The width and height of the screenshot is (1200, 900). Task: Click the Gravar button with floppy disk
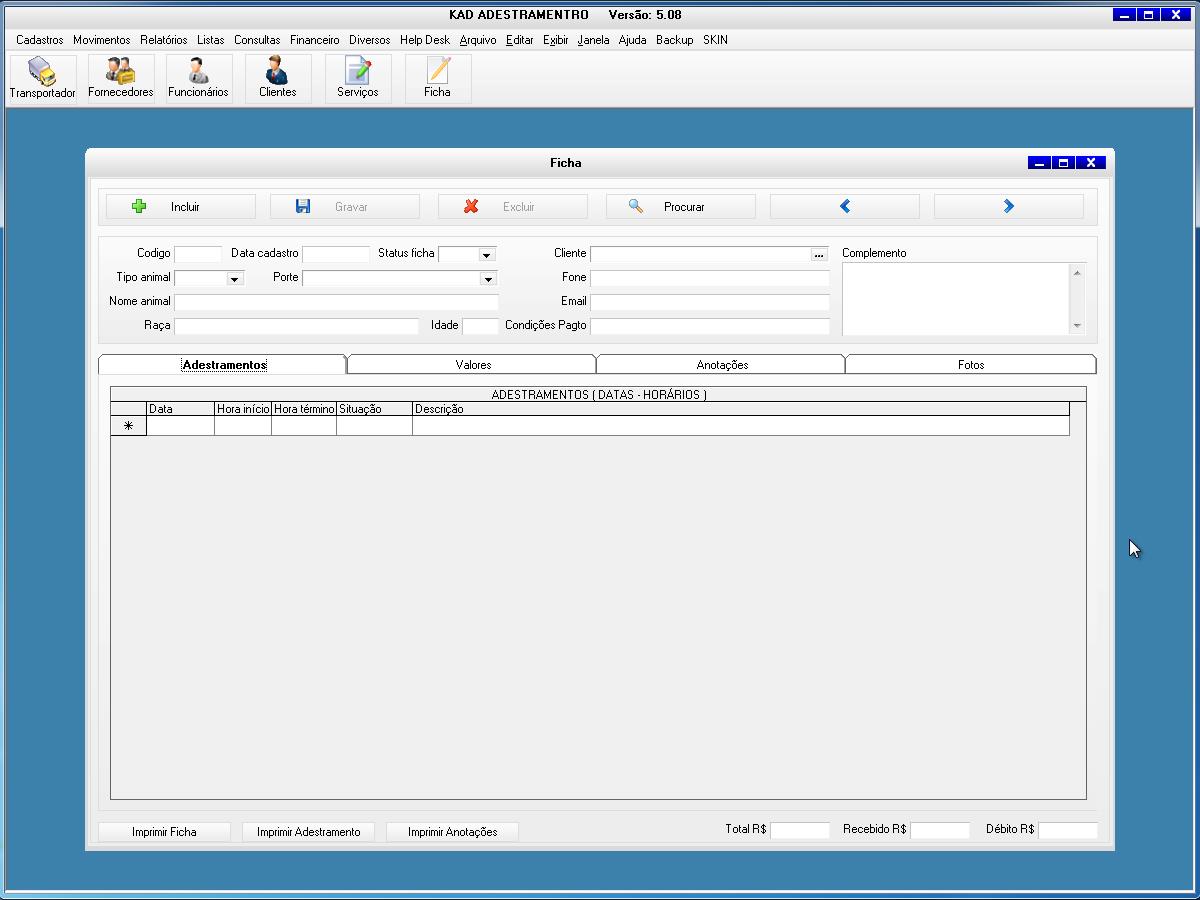pos(345,207)
